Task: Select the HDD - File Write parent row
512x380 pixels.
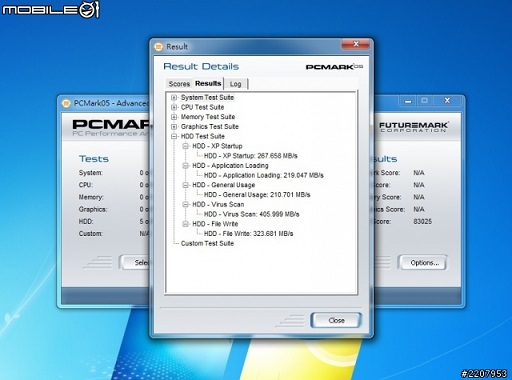Action: [x=215, y=224]
